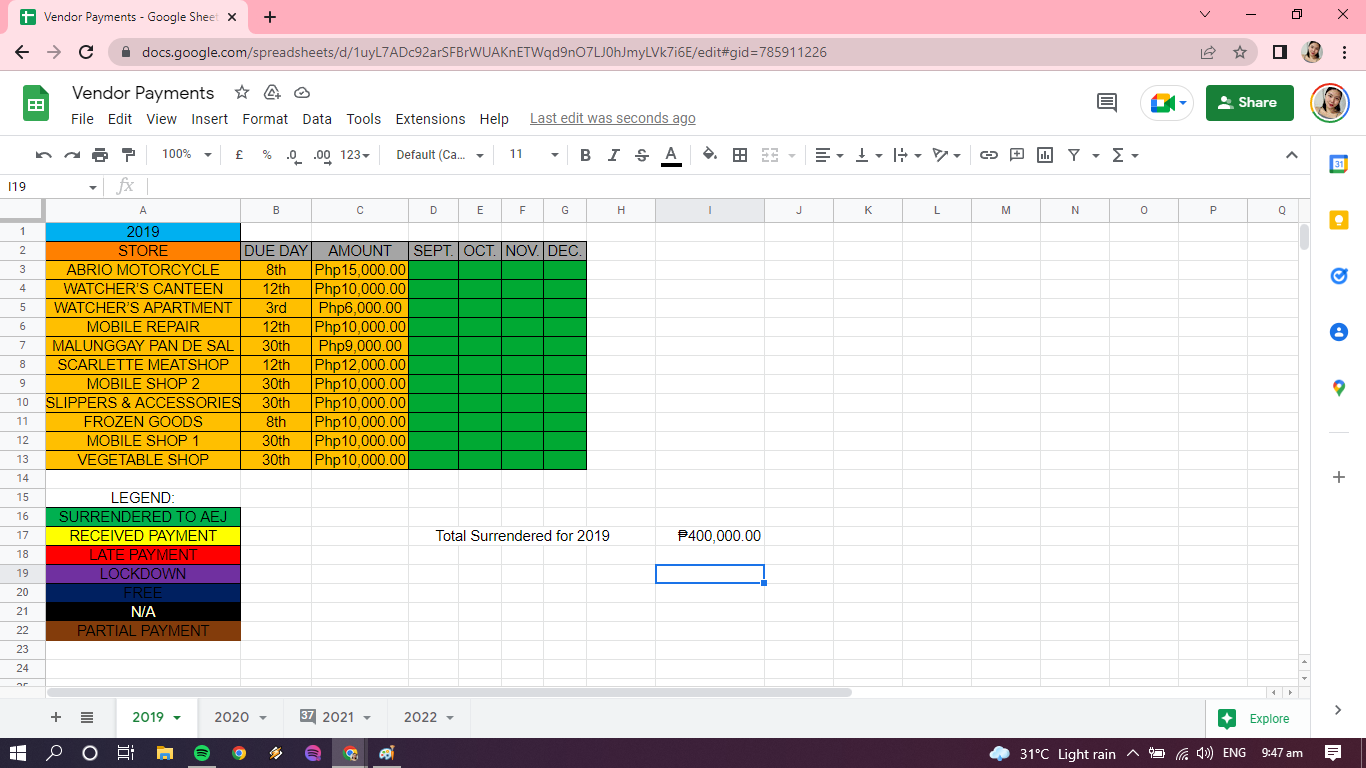The image size is (1366, 768).
Task: Add a new sheet
Action: click(56, 718)
